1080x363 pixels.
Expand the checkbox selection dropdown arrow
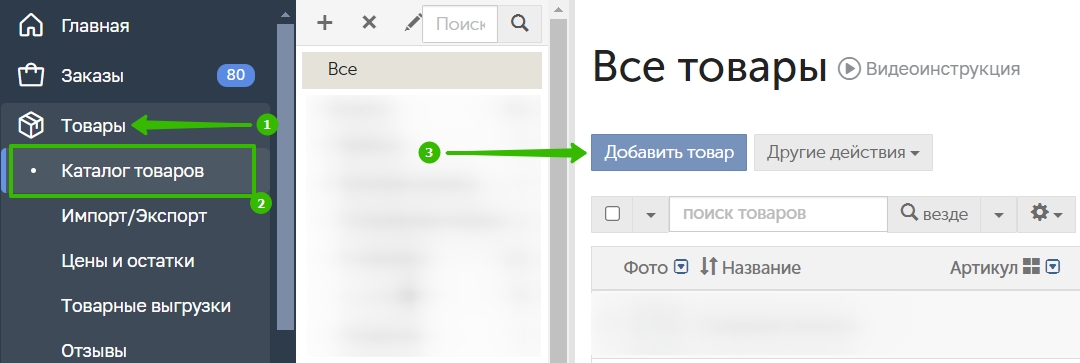coord(651,214)
